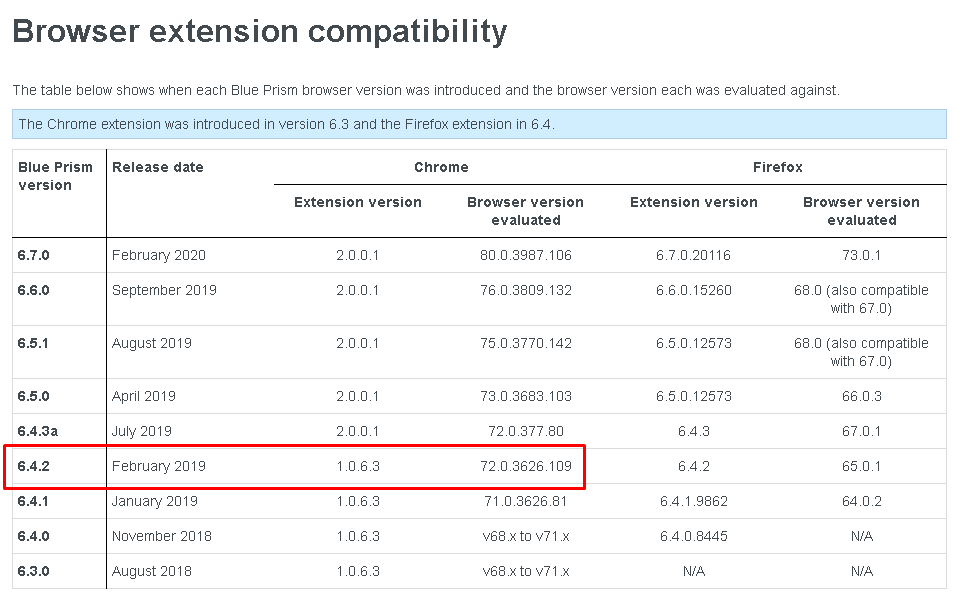Click Firefox browser version '73.0.1'
The image size is (964, 597).
861,255
